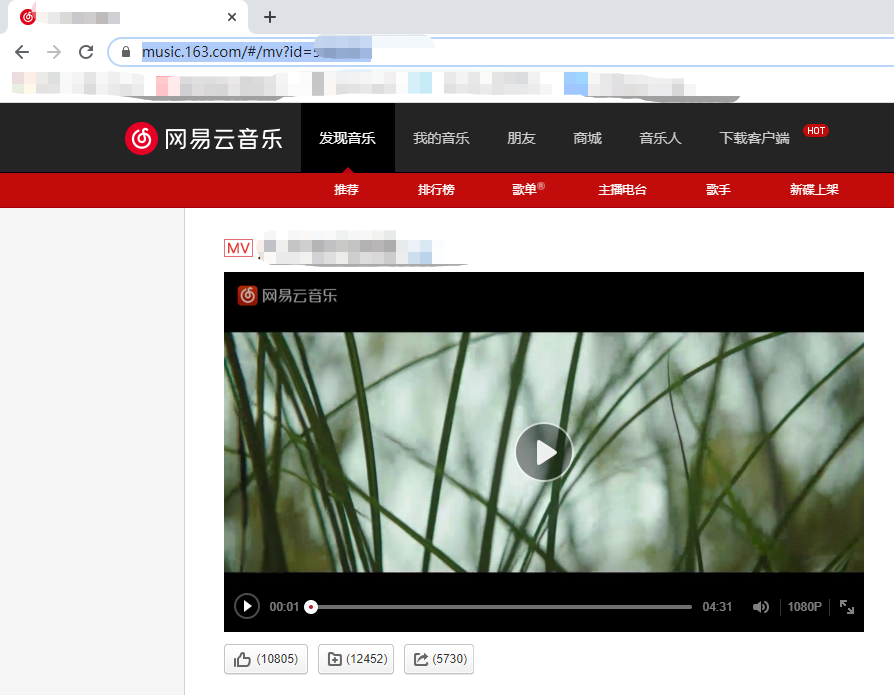Enter fullscreen mode in video player
894x695 pixels.
coord(847,607)
